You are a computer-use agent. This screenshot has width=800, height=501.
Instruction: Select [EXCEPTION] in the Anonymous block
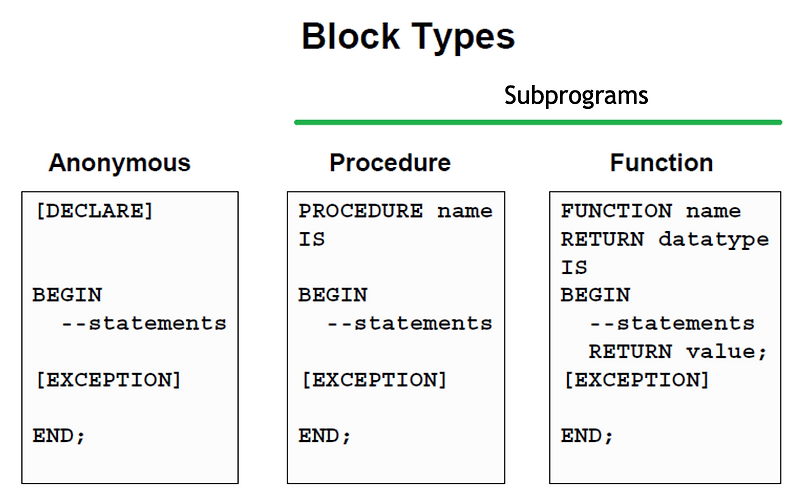[x=108, y=380]
